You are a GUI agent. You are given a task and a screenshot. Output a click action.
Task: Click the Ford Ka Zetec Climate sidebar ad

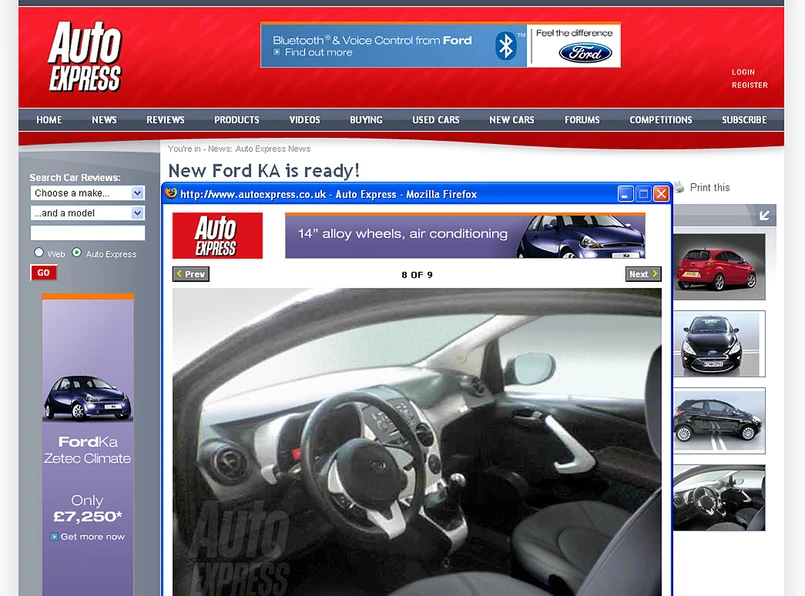(x=88, y=445)
